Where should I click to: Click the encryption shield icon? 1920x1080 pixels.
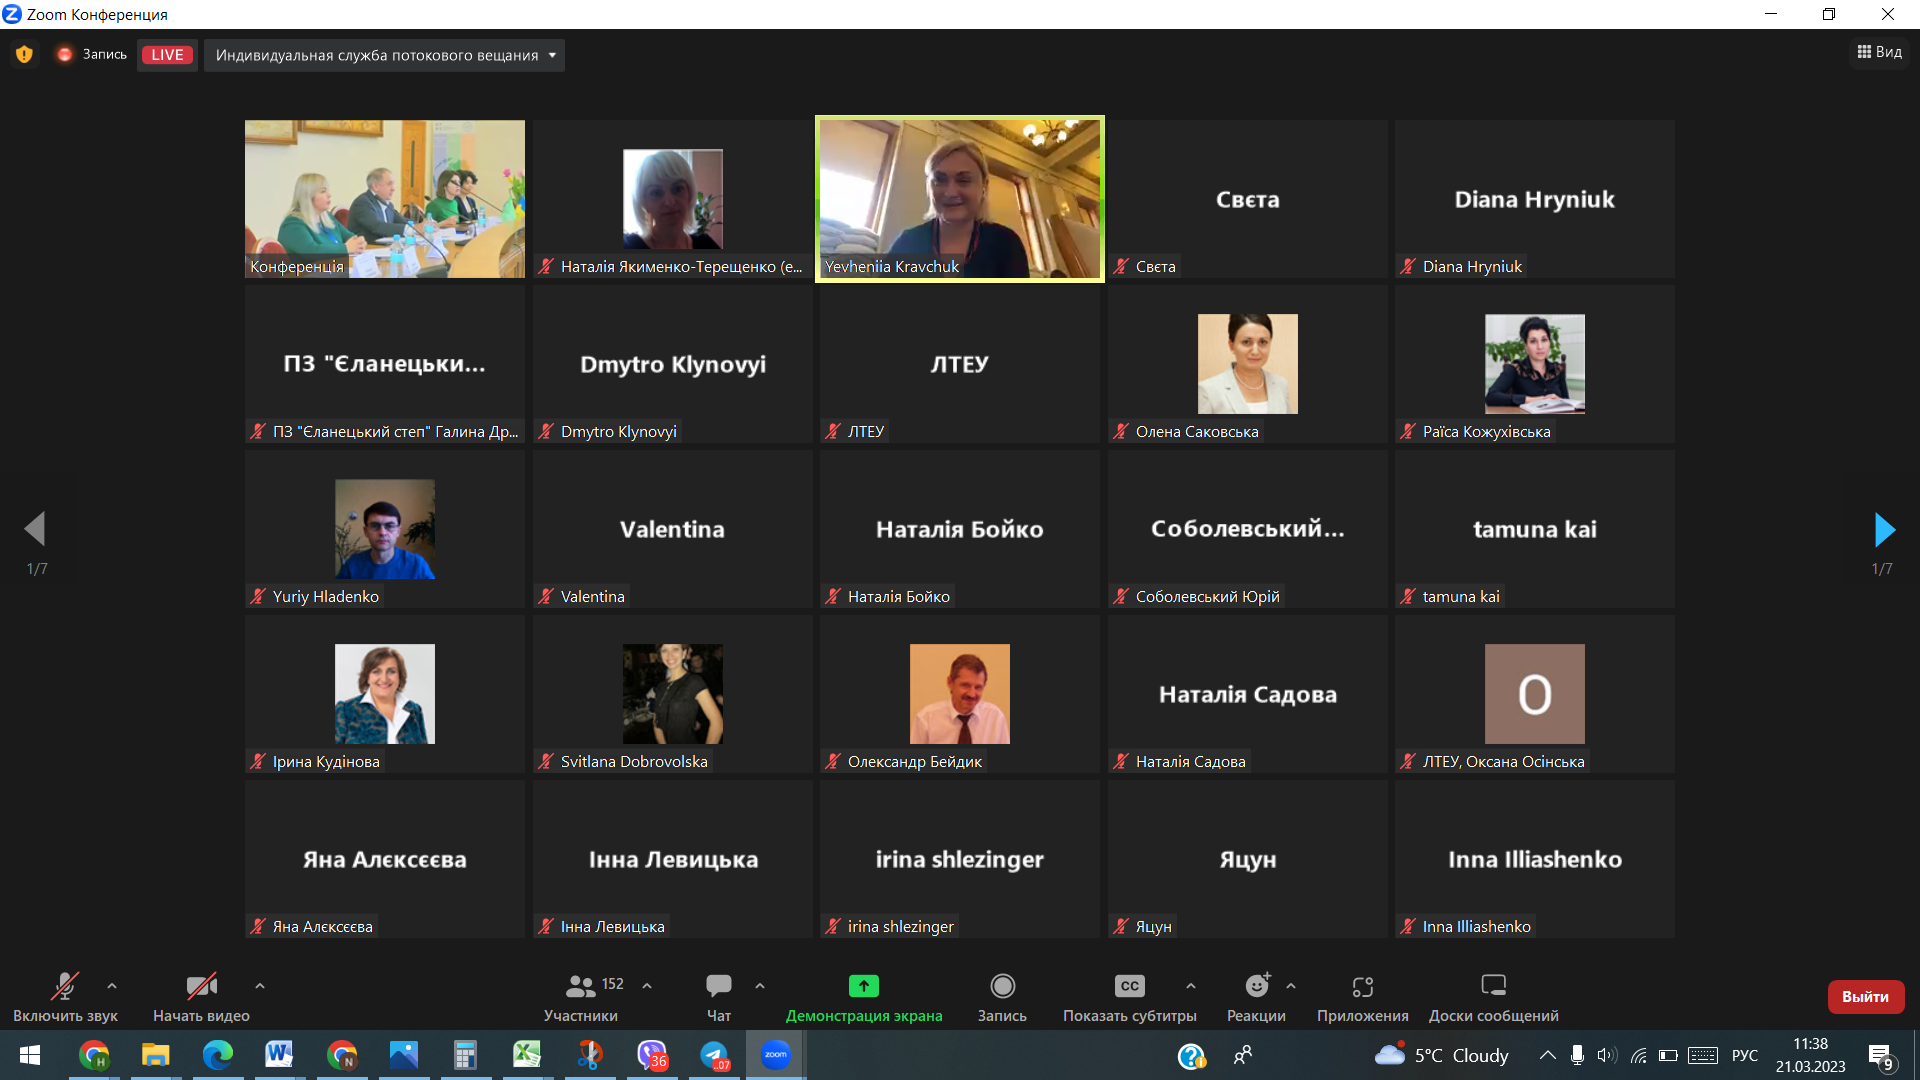pyautogui.click(x=24, y=55)
